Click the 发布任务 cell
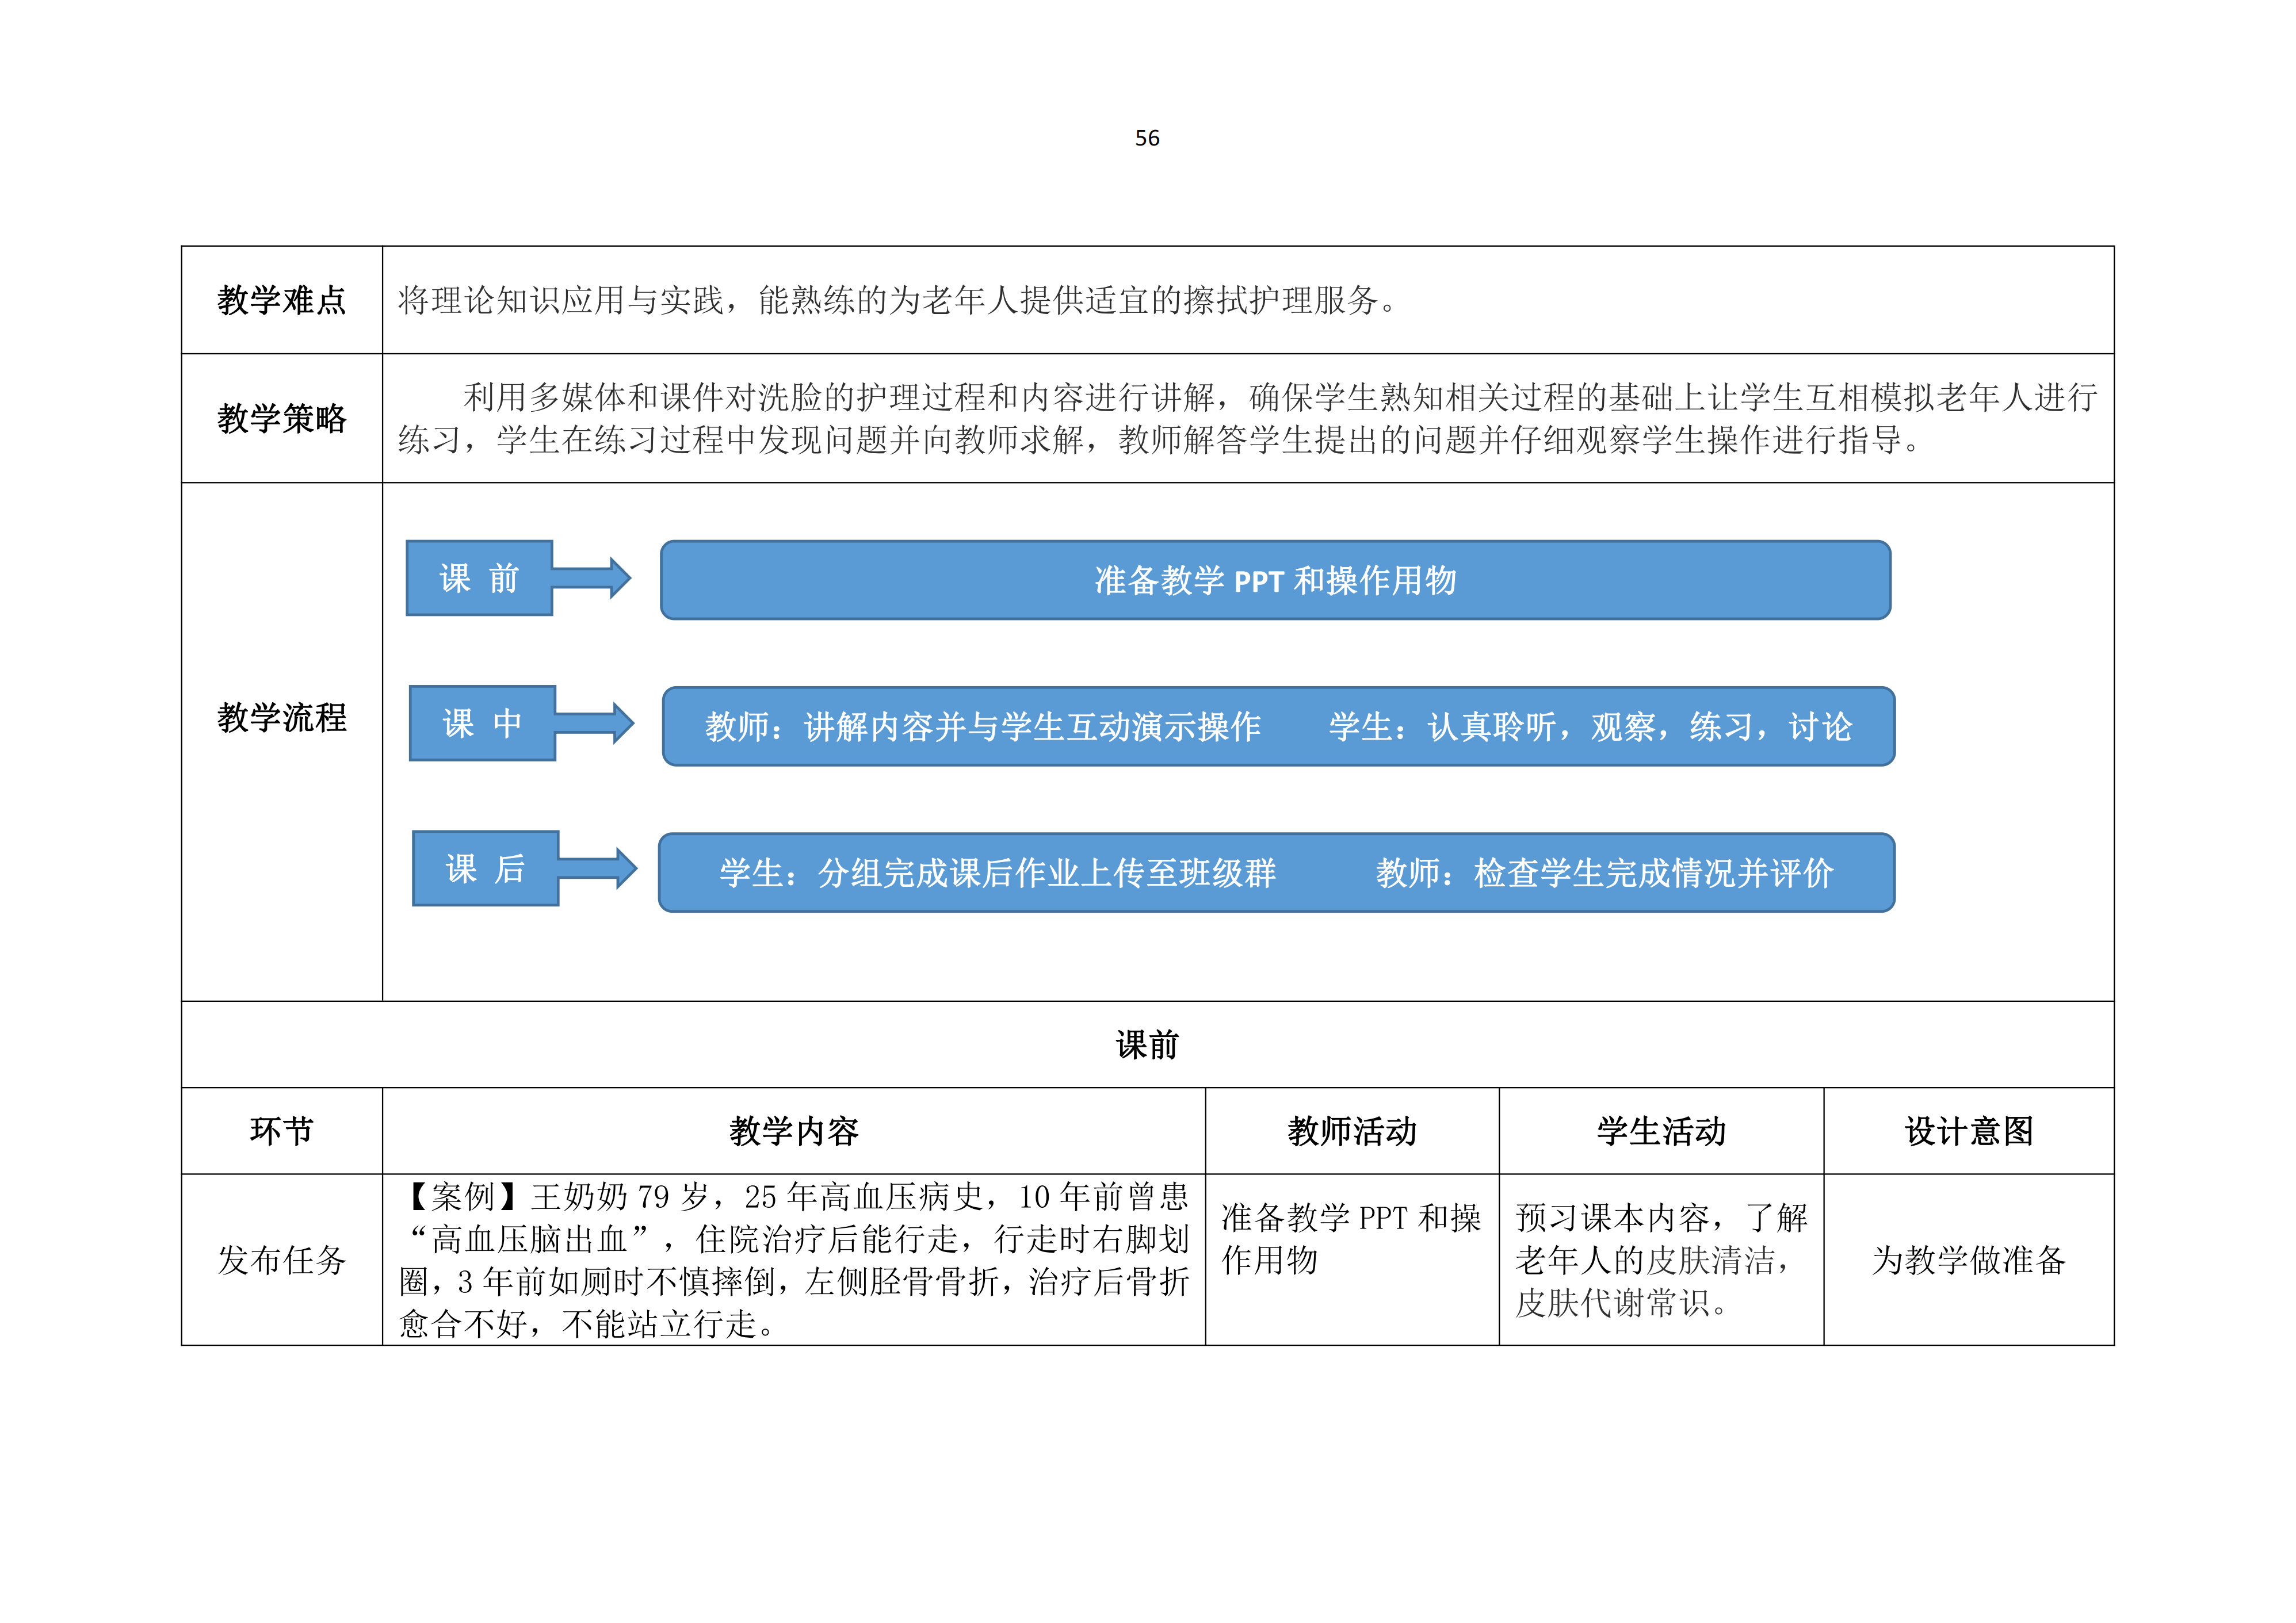 click(x=281, y=1260)
